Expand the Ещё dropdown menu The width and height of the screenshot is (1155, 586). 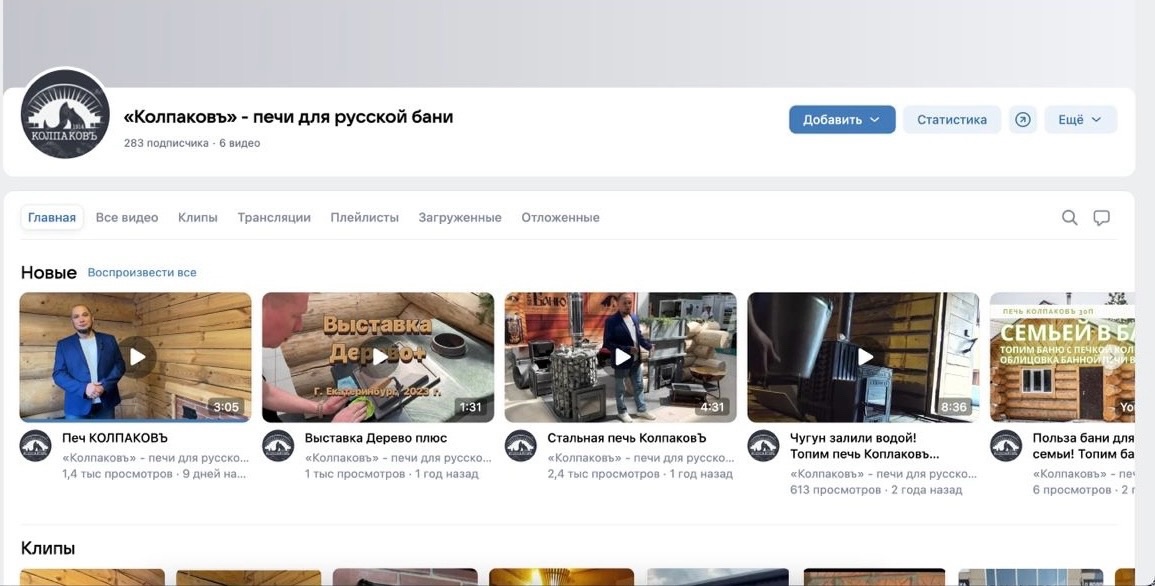(1081, 119)
